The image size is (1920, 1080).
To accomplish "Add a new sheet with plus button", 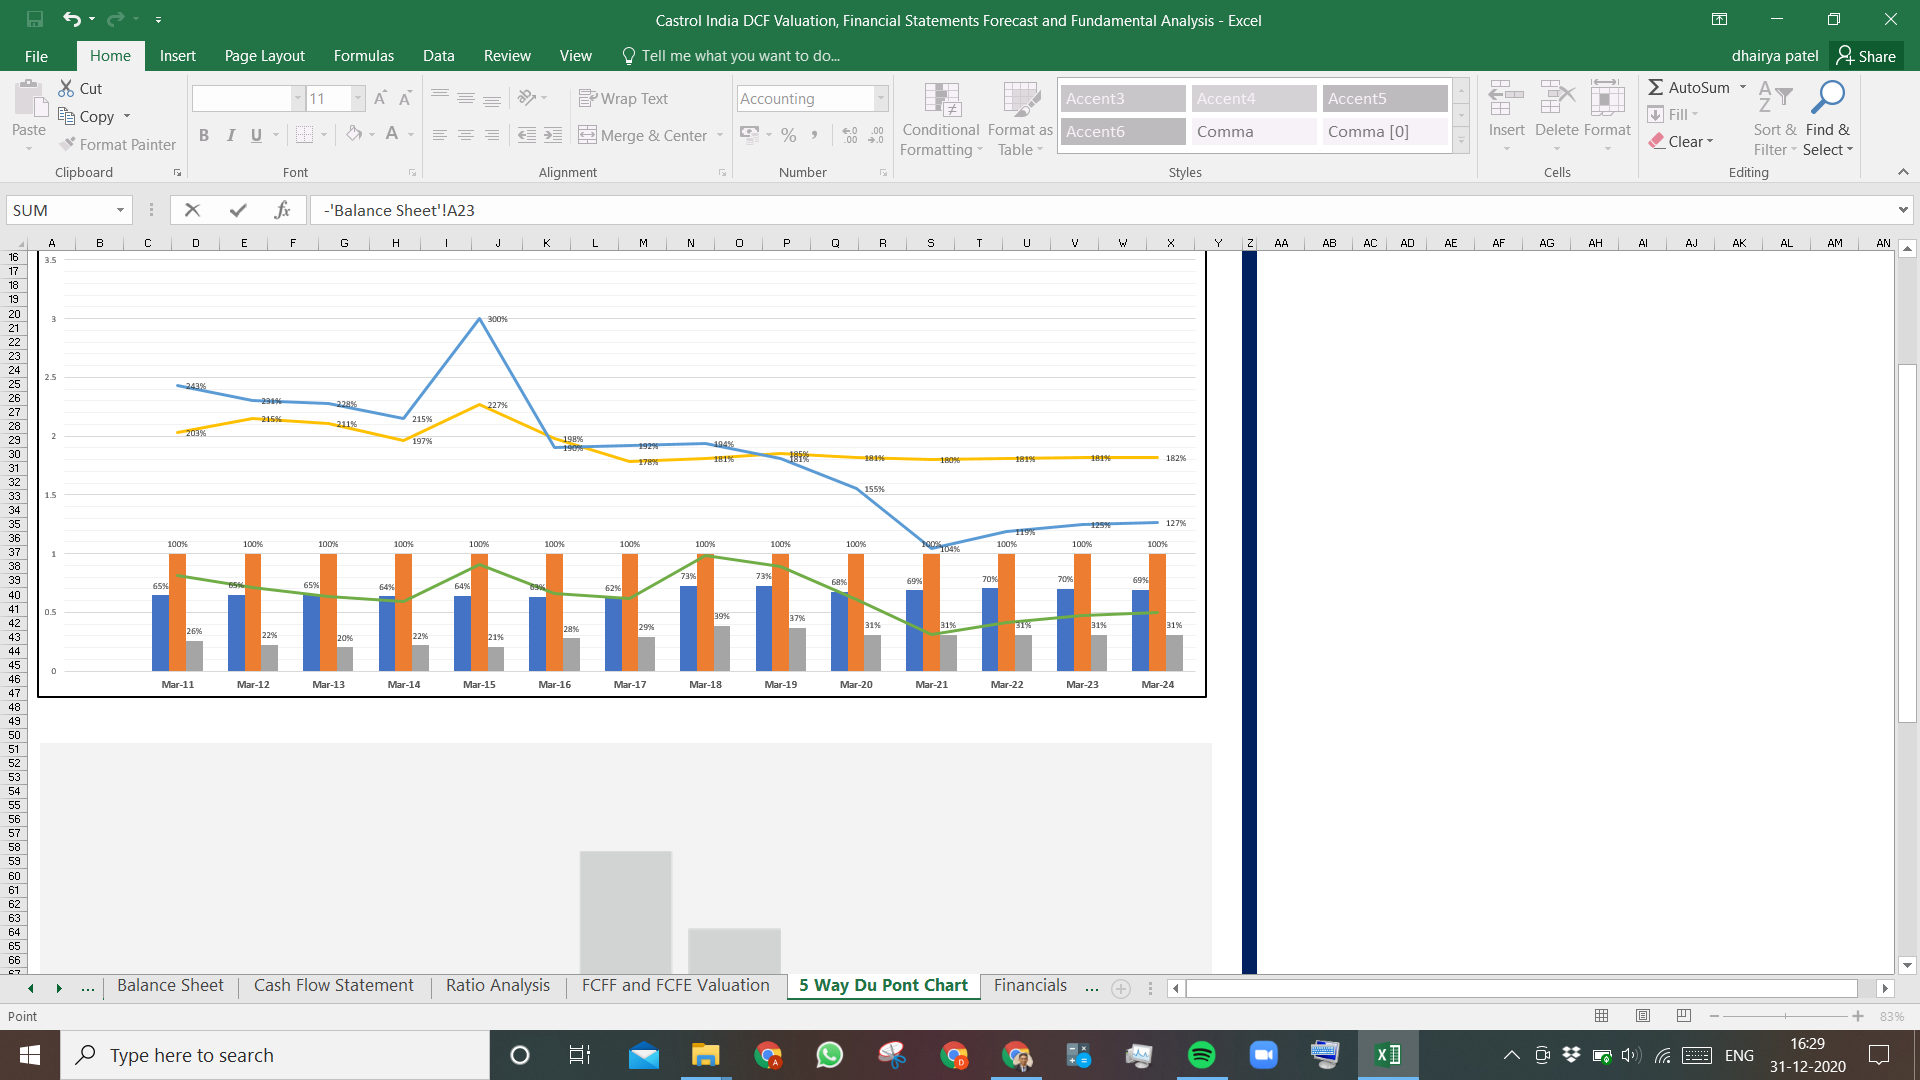I will [1121, 988].
